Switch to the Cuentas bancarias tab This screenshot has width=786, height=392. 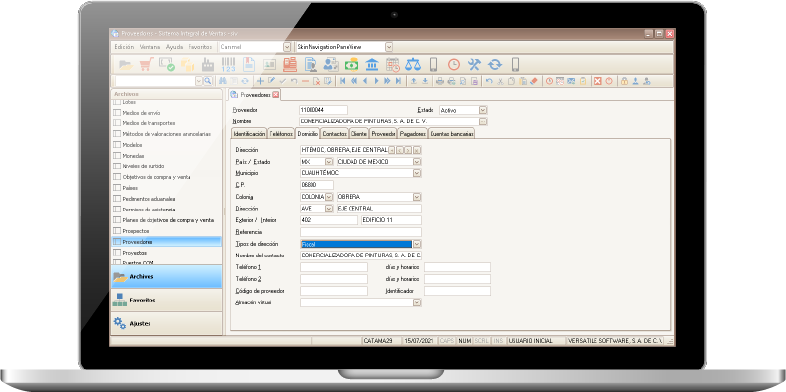[452, 134]
